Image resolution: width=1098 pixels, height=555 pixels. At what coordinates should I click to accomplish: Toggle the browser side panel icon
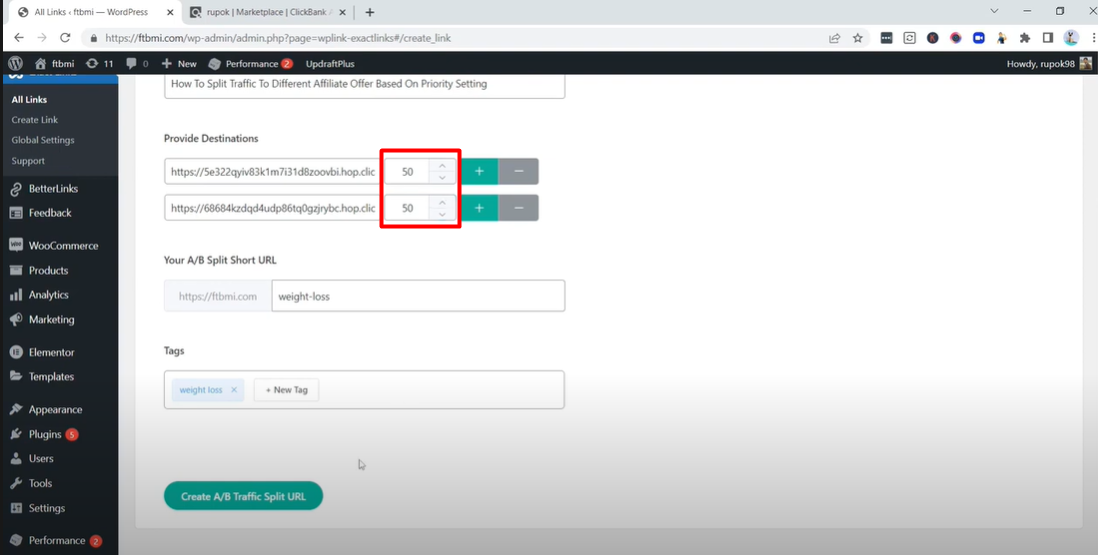[x=1048, y=38]
